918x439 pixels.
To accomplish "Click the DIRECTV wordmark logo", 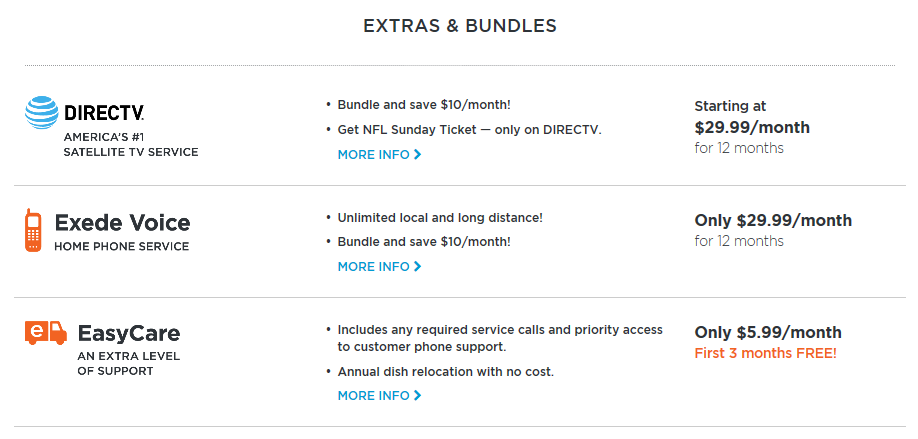I will (x=104, y=112).
